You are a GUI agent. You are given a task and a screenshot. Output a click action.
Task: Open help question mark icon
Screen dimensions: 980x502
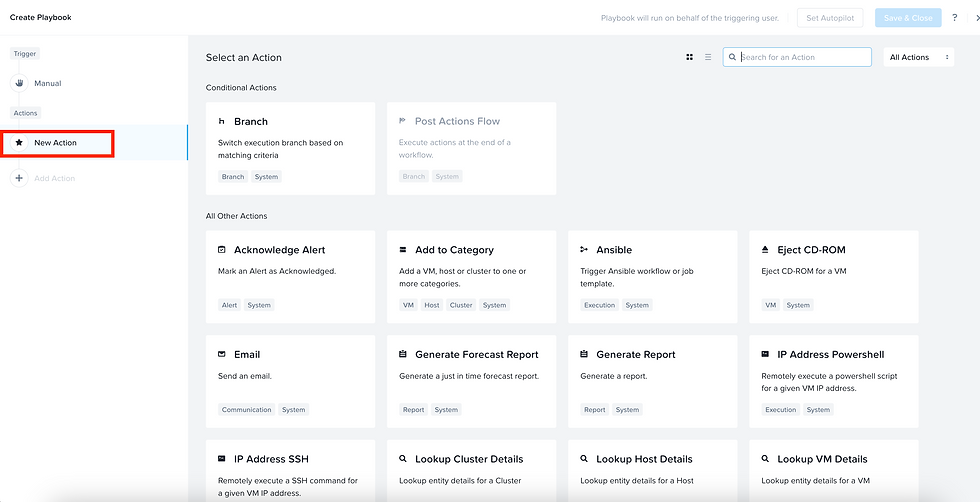pyautogui.click(x=955, y=18)
